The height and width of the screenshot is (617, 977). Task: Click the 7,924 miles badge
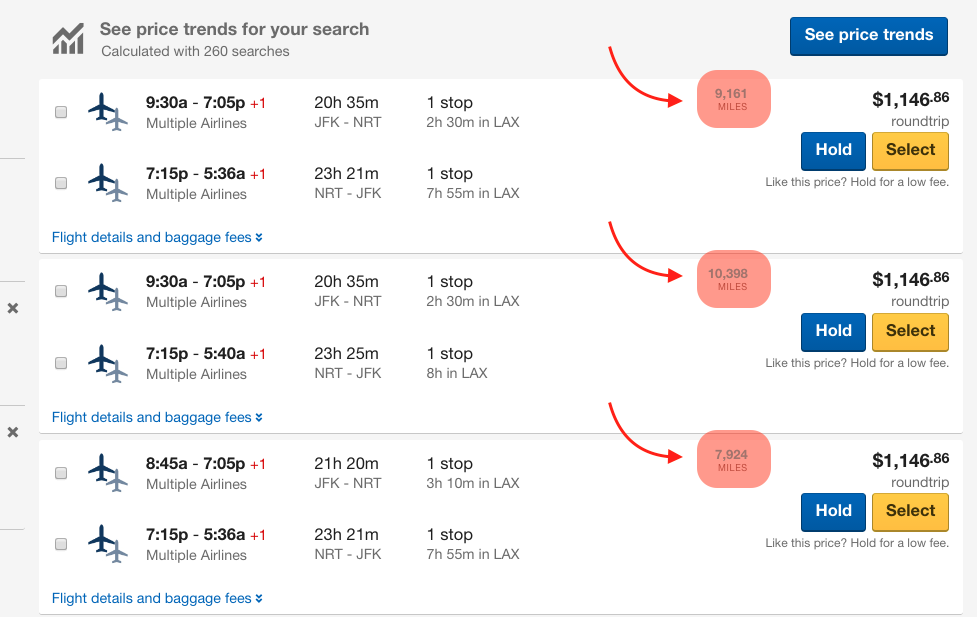(x=733, y=459)
